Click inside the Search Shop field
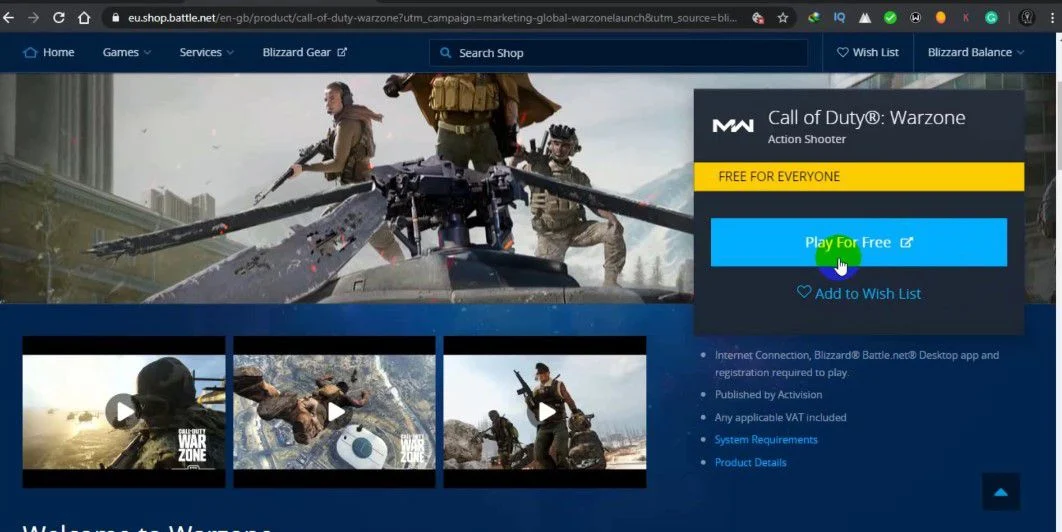The image size is (1062, 532). 618,53
